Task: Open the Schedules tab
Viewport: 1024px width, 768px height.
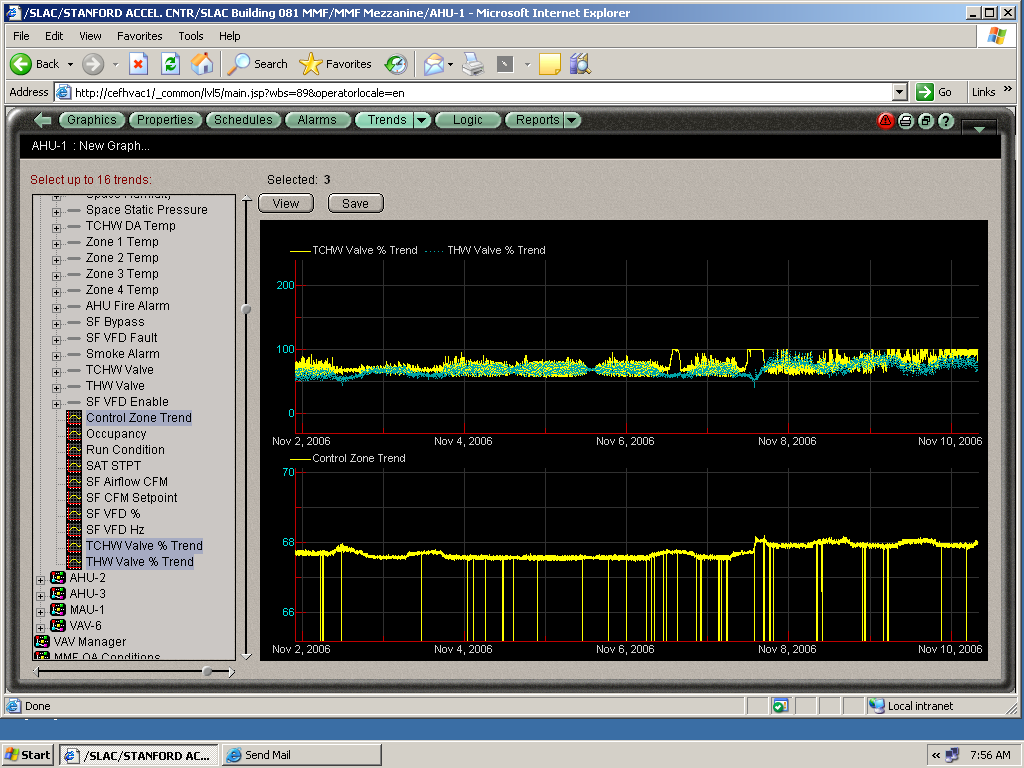Action: coord(243,120)
